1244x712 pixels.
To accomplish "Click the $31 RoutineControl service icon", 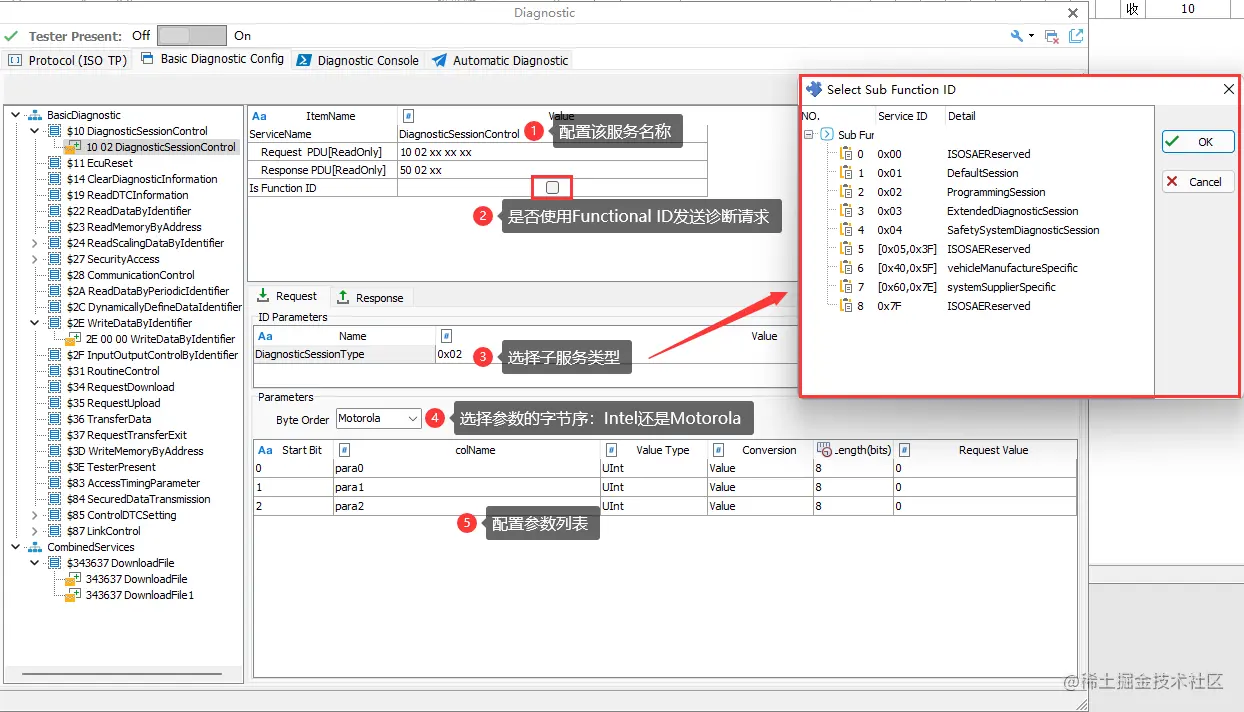I will point(55,371).
